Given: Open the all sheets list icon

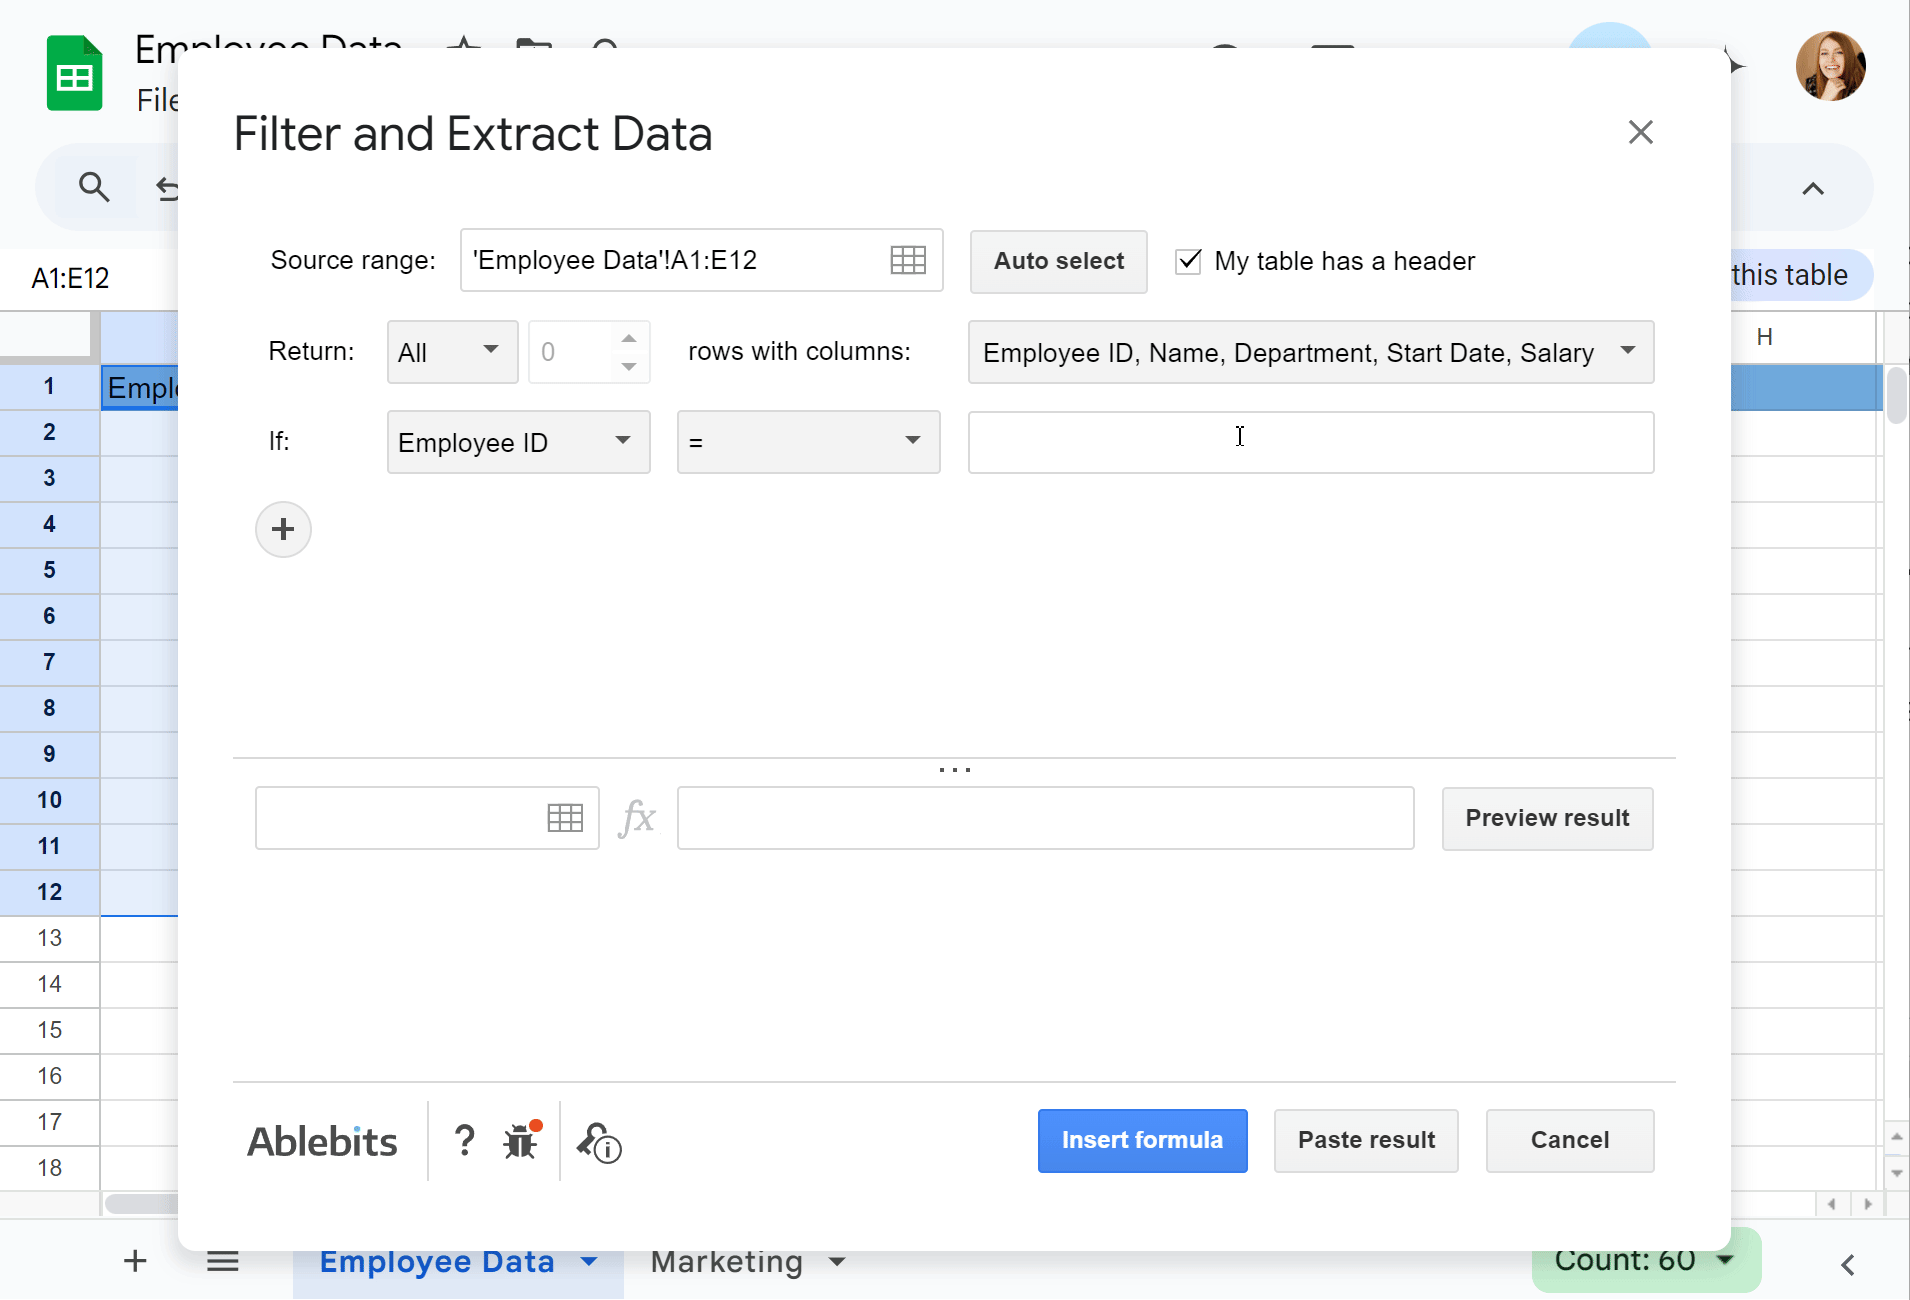Looking at the screenshot, I should click(x=222, y=1261).
